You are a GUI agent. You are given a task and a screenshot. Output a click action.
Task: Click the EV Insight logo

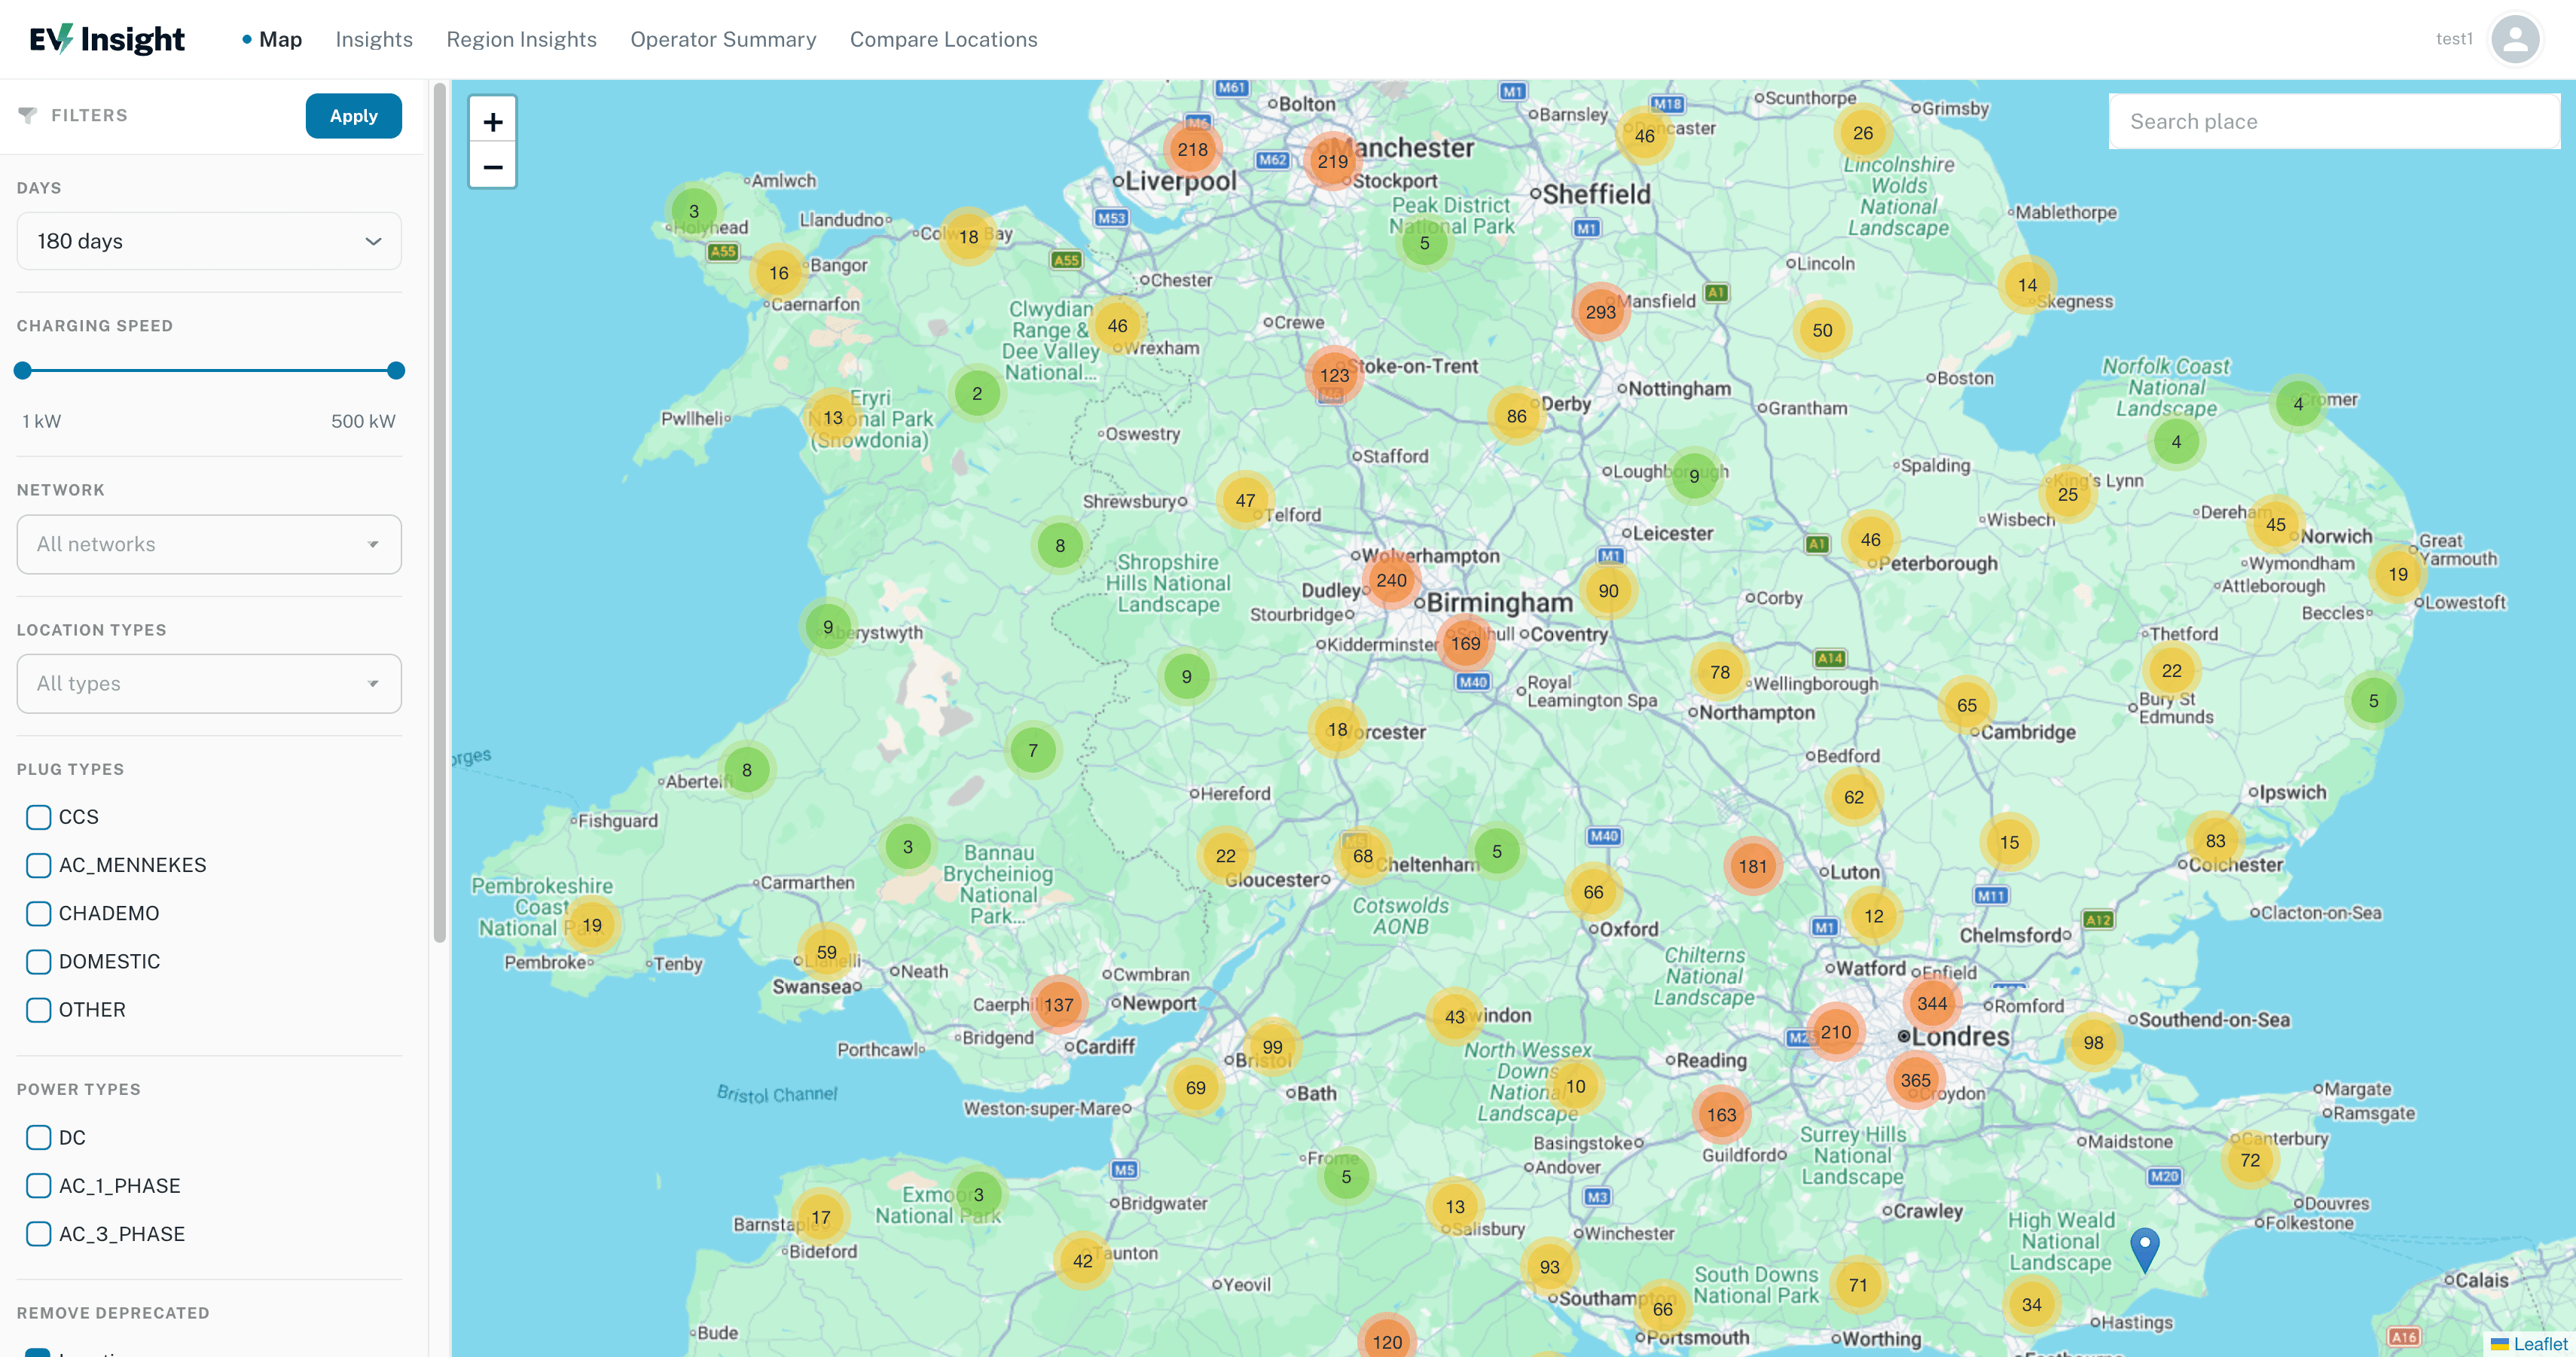pos(107,39)
